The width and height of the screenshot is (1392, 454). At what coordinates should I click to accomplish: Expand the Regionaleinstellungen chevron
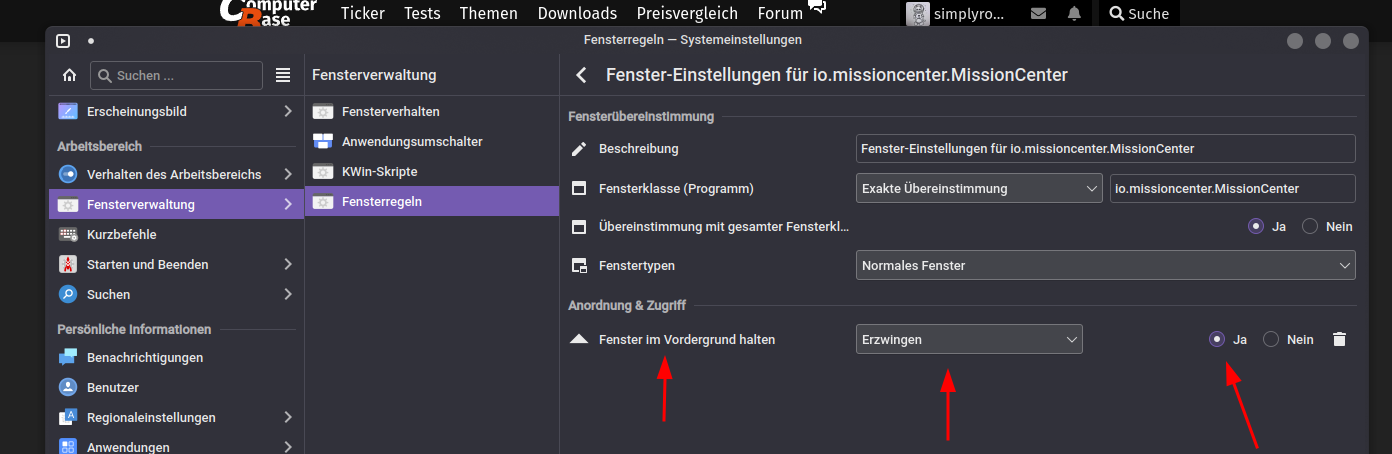click(288, 417)
